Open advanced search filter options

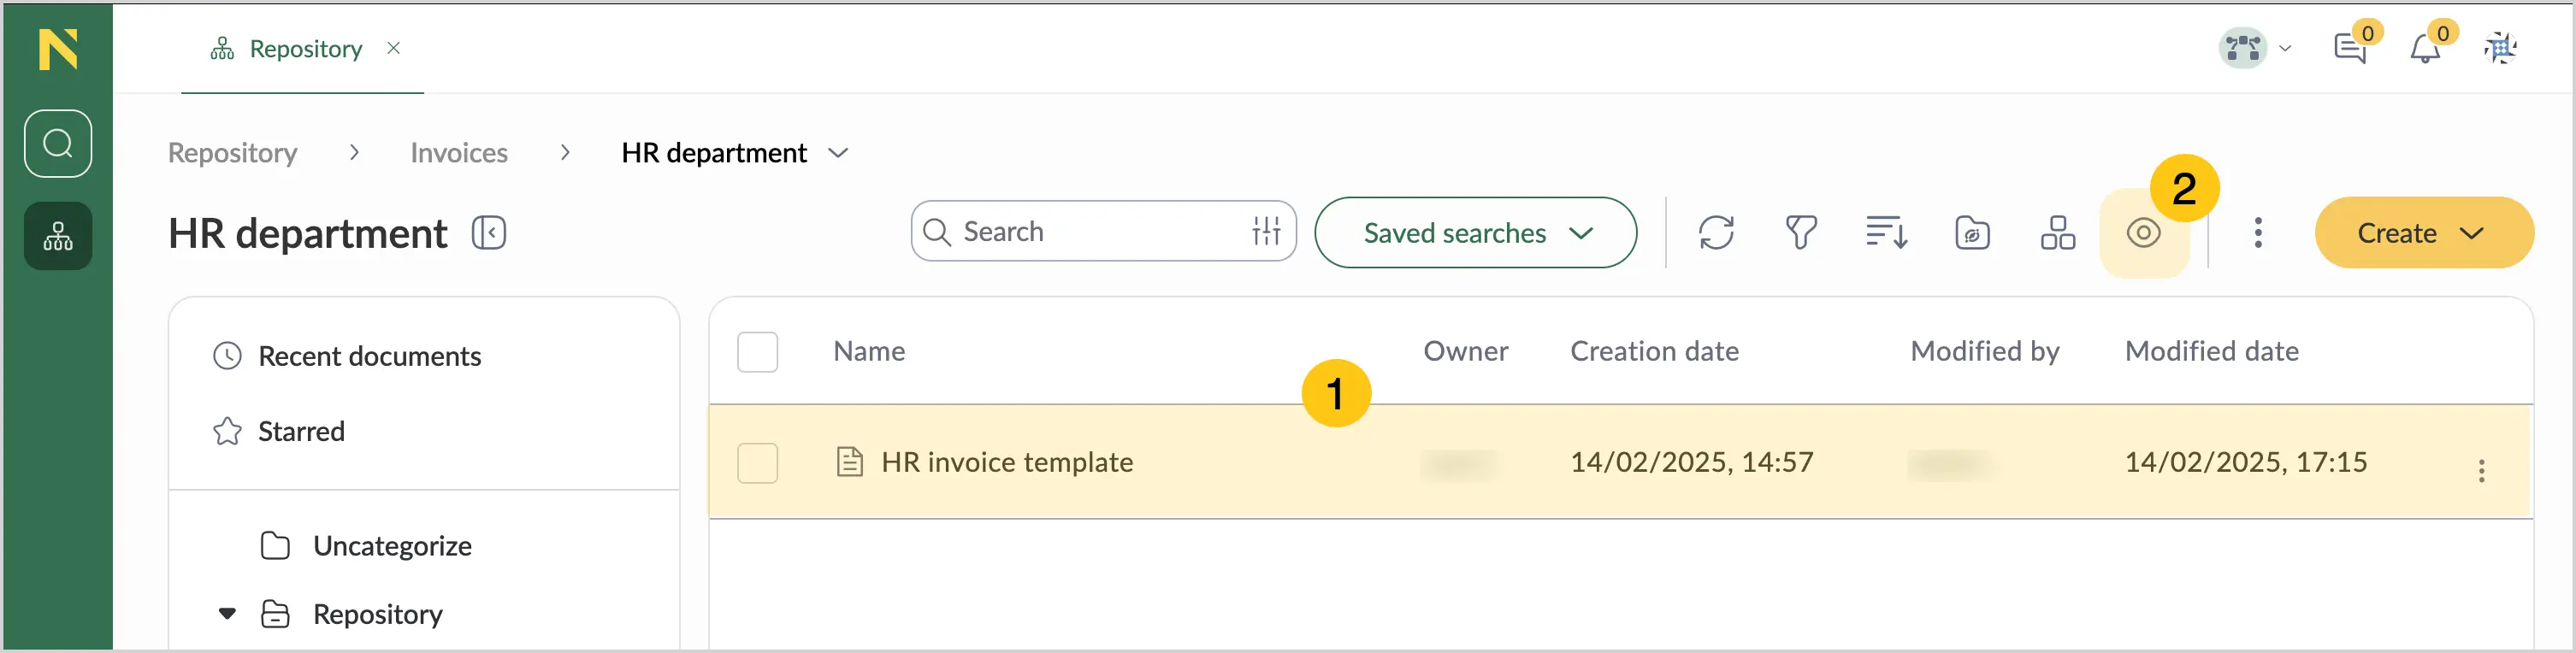tap(1266, 232)
